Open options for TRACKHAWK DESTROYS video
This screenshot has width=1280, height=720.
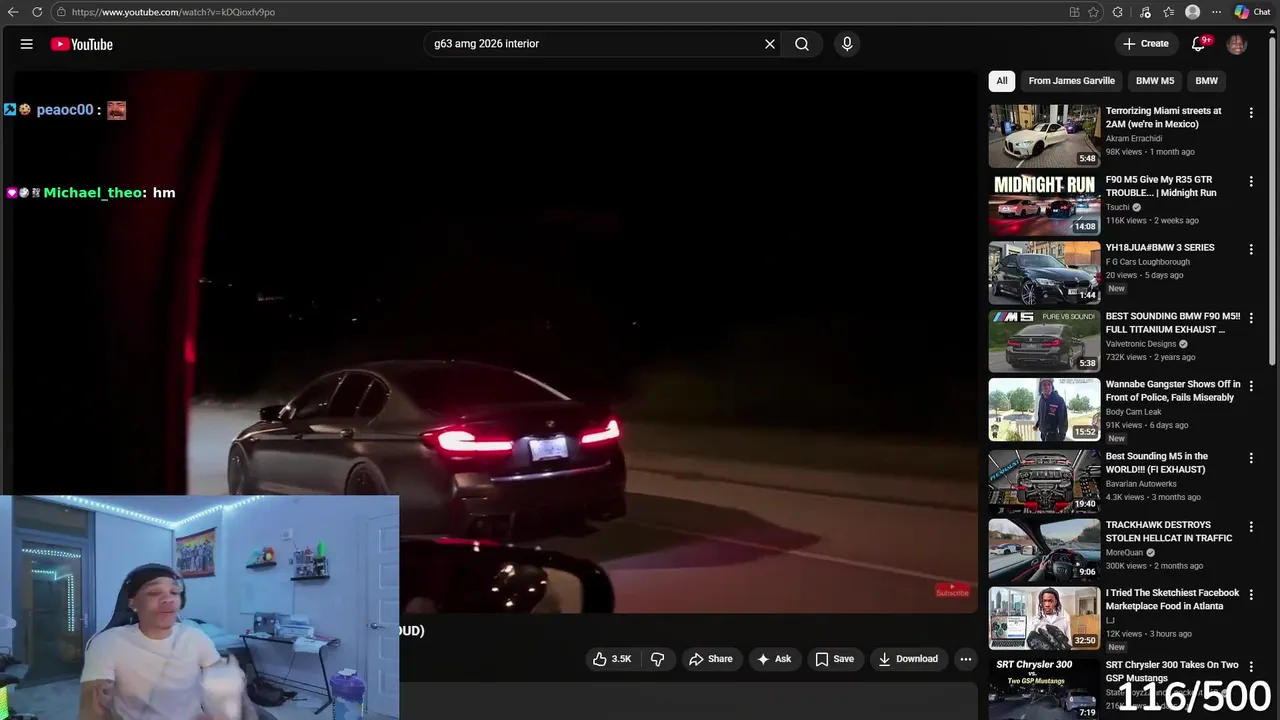(1251, 526)
